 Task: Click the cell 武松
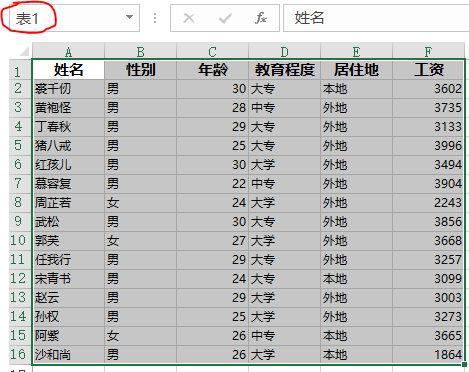coord(68,222)
